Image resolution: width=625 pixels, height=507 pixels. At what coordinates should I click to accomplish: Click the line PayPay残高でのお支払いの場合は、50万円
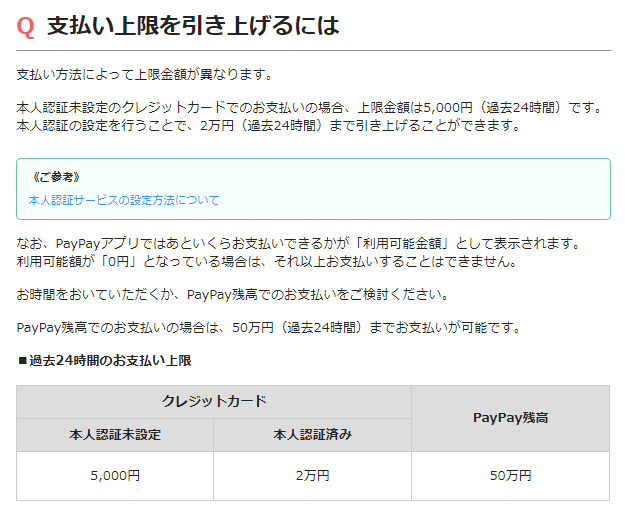pyautogui.click(x=269, y=328)
